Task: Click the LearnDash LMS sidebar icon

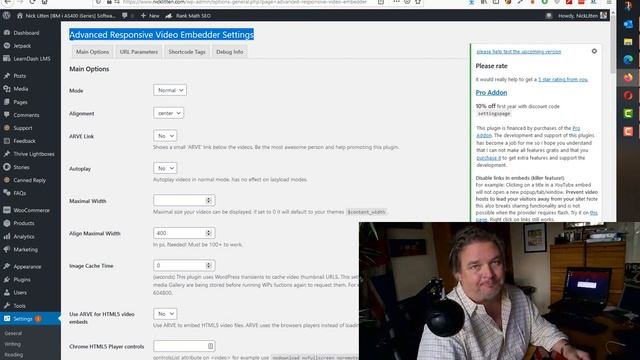Action: point(7,59)
